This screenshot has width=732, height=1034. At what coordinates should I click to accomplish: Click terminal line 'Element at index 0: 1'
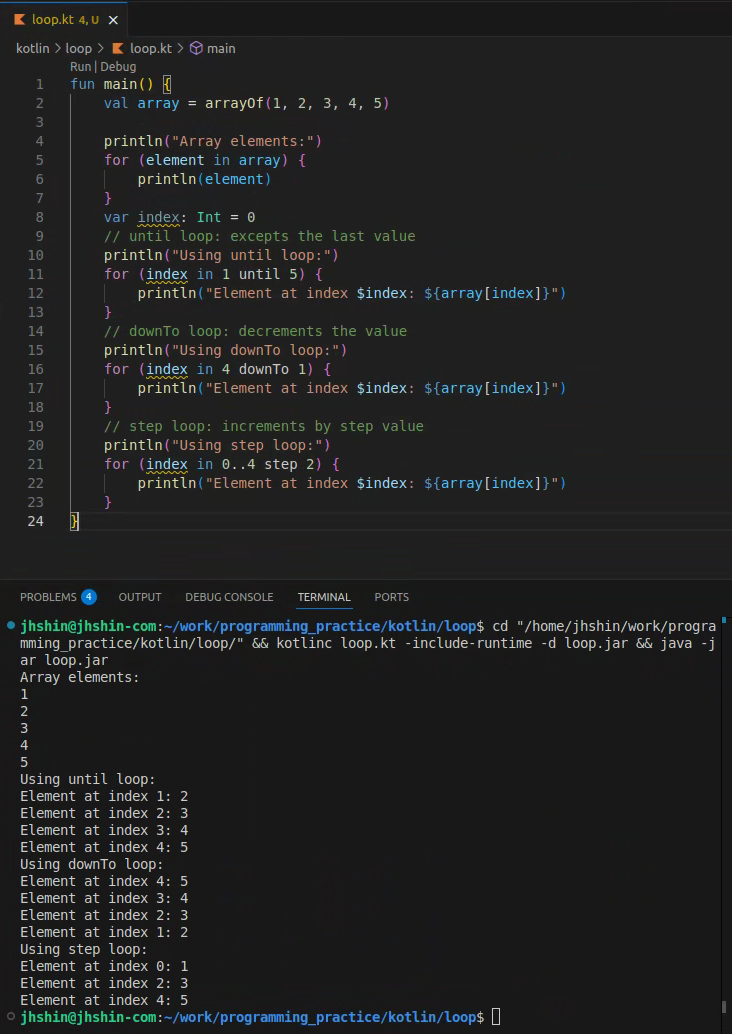104,967
